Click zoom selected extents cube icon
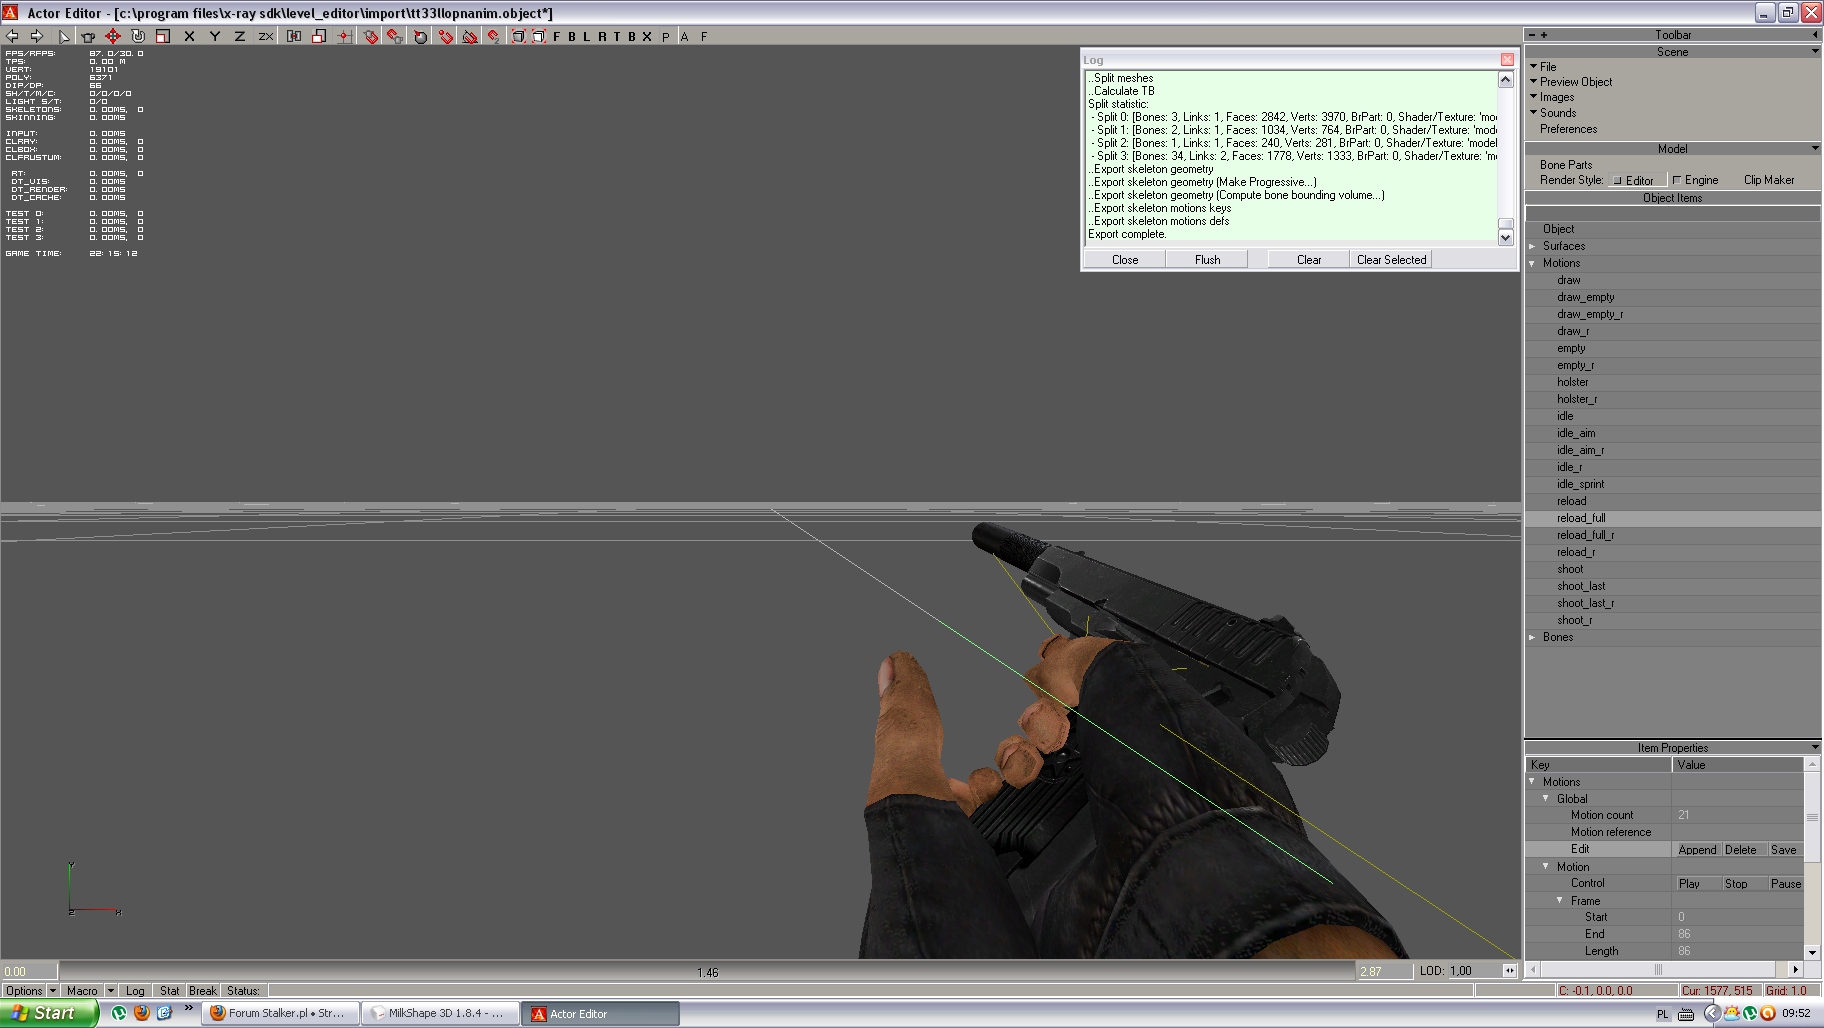 (539, 36)
